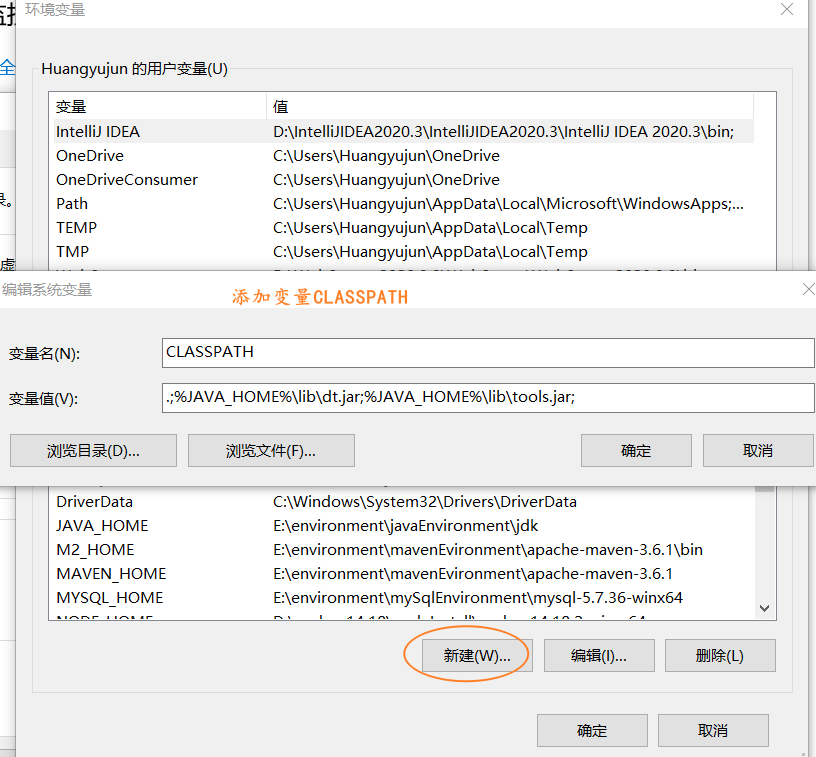816x757 pixels.
Task: Cancel with 取消 in 编辑系统变量 dialog
Action: coord(758,451)
